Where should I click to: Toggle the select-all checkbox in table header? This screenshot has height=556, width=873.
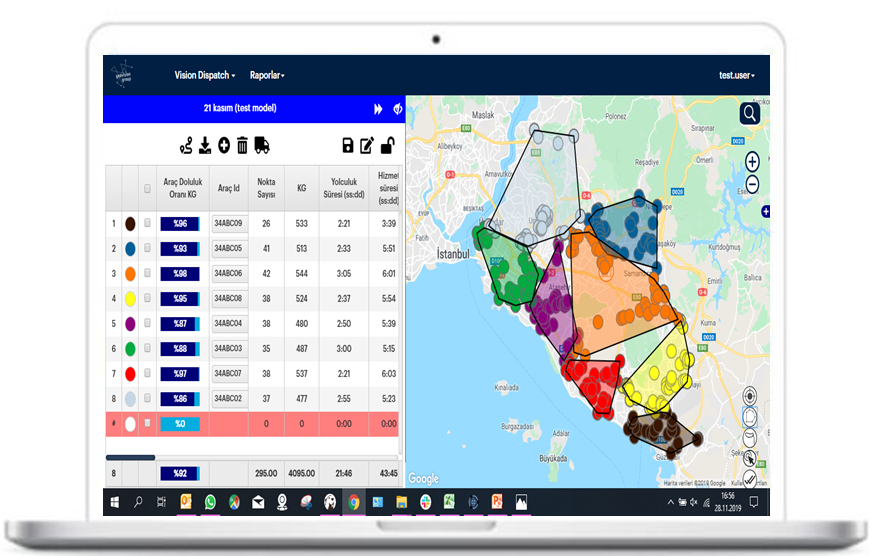click(147, 189)
